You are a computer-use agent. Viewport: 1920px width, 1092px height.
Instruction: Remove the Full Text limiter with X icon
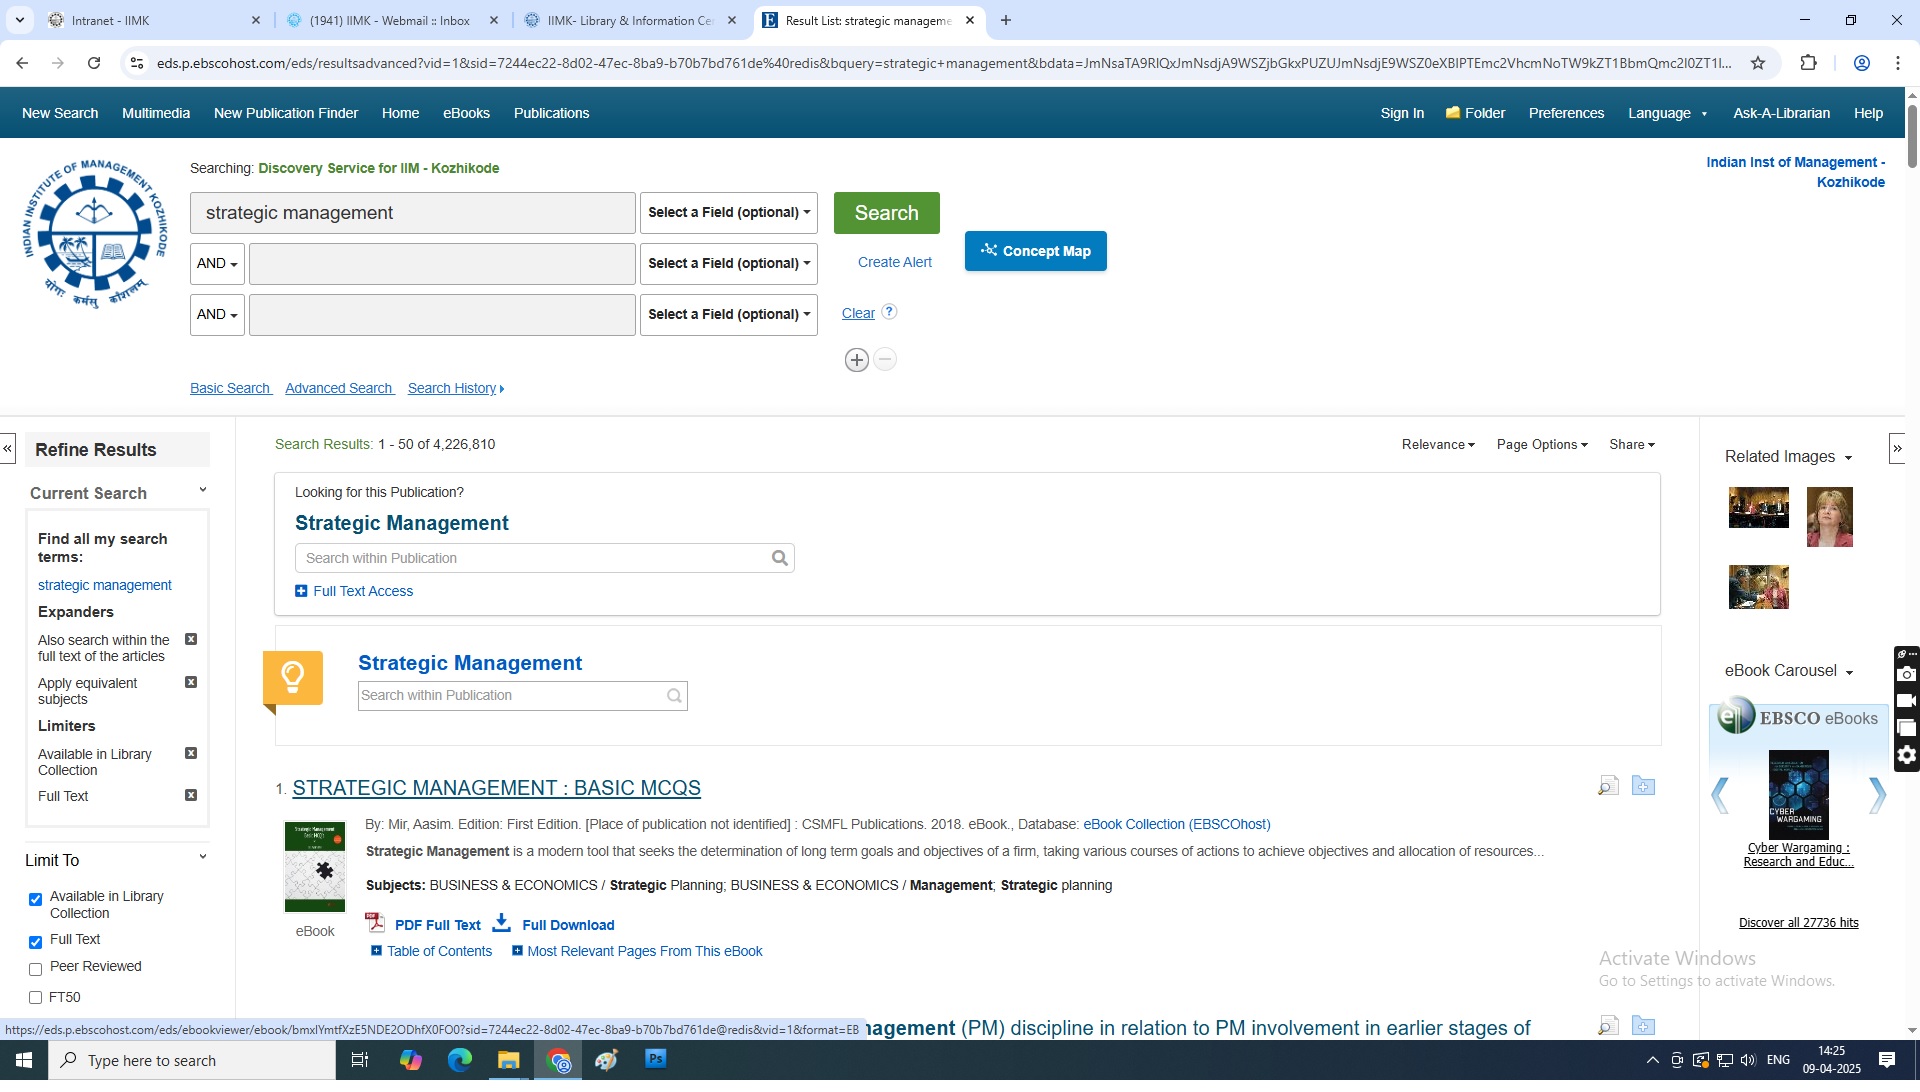click(191, 796)
